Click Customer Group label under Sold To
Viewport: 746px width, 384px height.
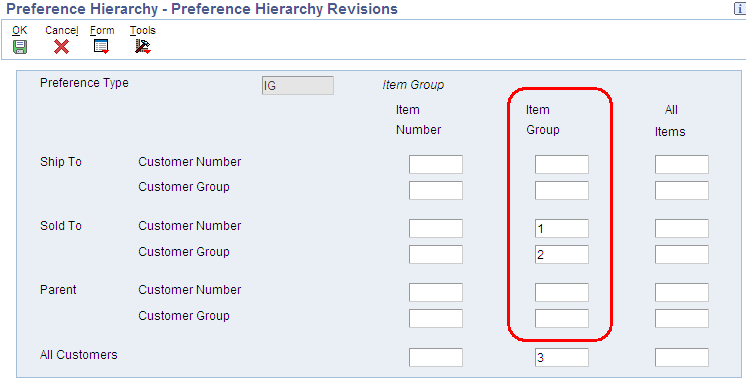pyautogui.click(x=184, y=252)
